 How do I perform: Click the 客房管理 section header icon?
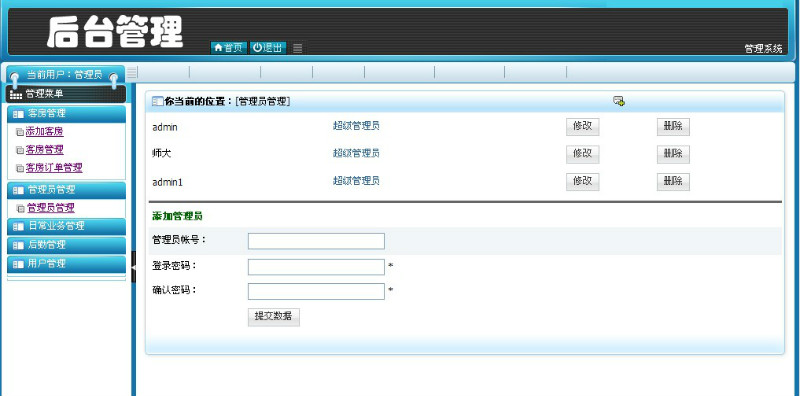(x=18, y=114)
